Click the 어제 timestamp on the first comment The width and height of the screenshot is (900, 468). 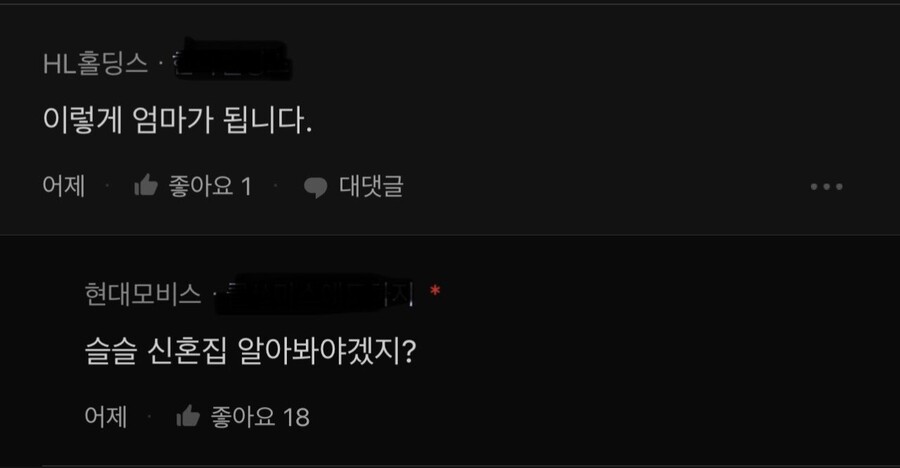click(64, 186)
